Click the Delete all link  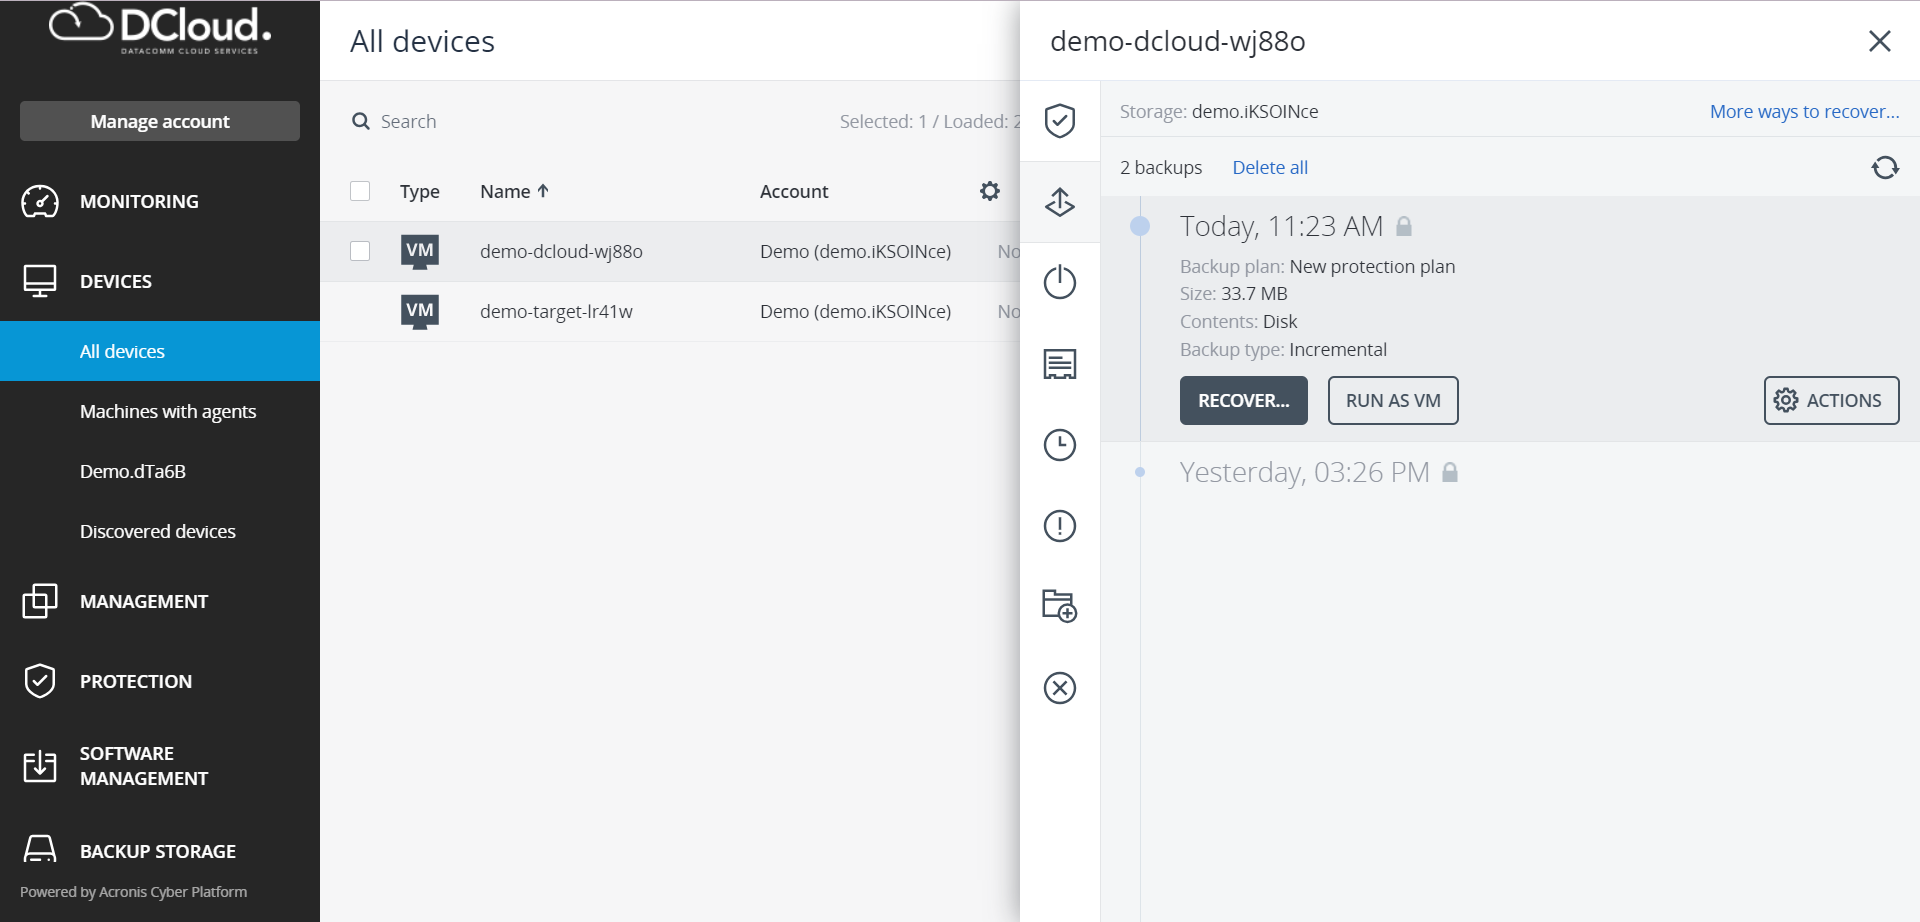1269,168
